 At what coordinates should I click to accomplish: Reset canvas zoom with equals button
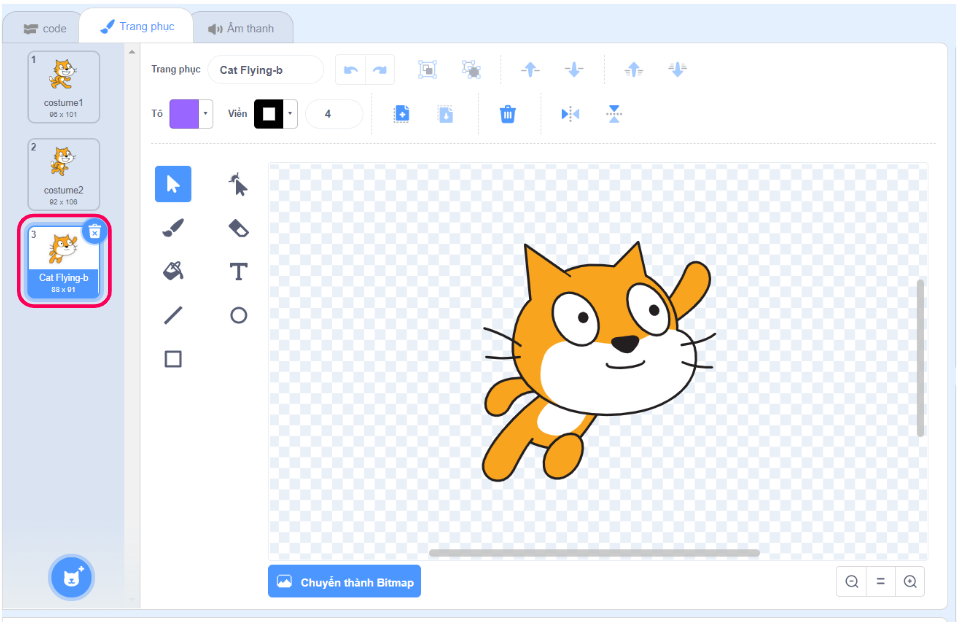point(881,582)
